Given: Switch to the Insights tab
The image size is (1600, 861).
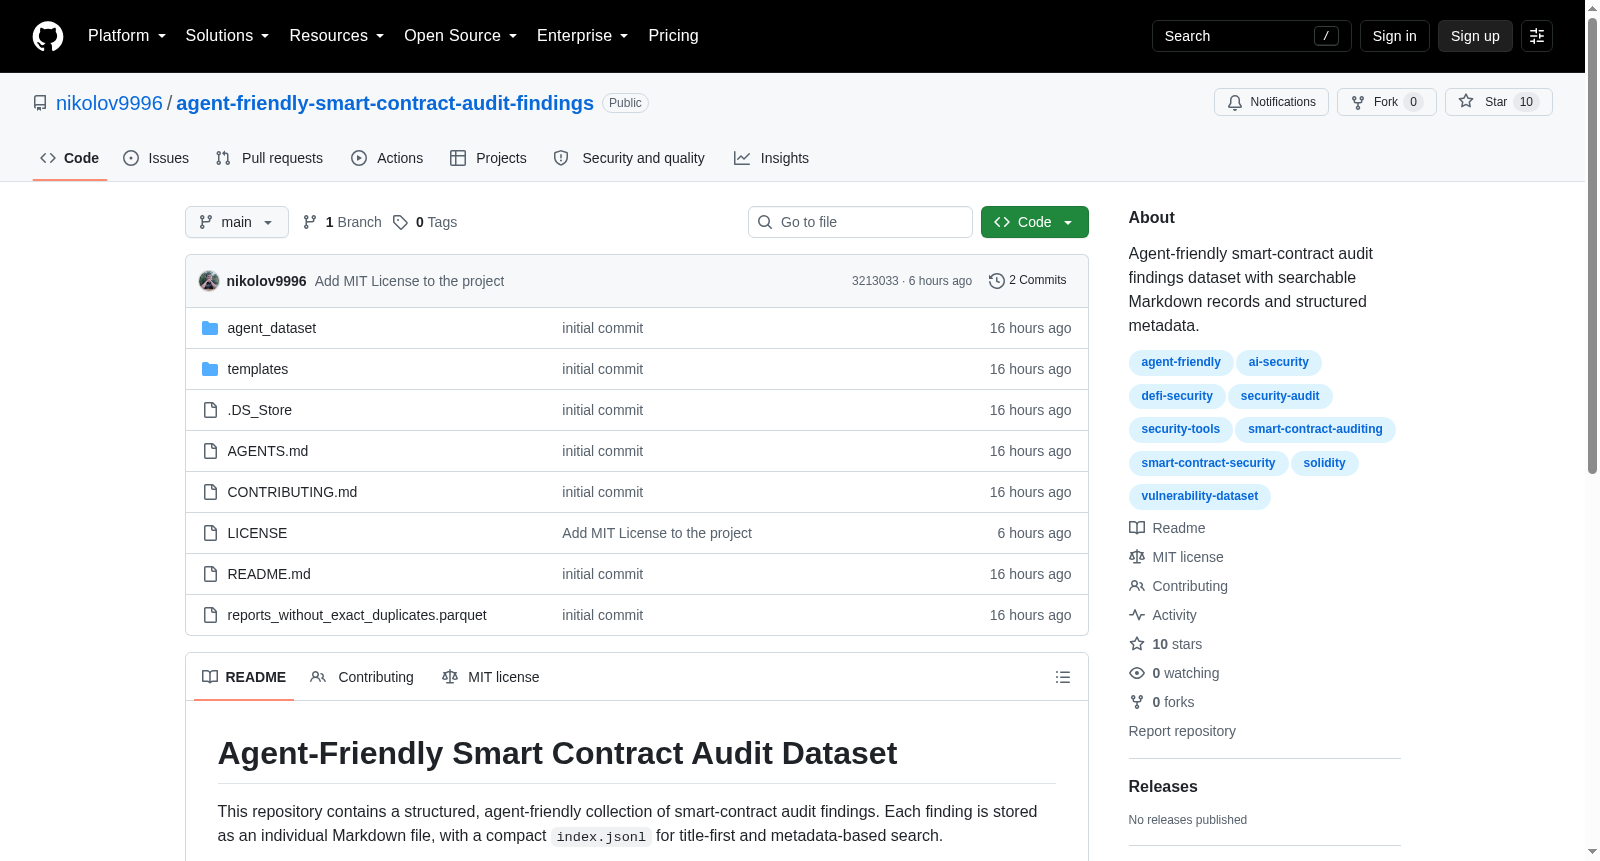Looking at the screenshot, I should coord(771,158).
